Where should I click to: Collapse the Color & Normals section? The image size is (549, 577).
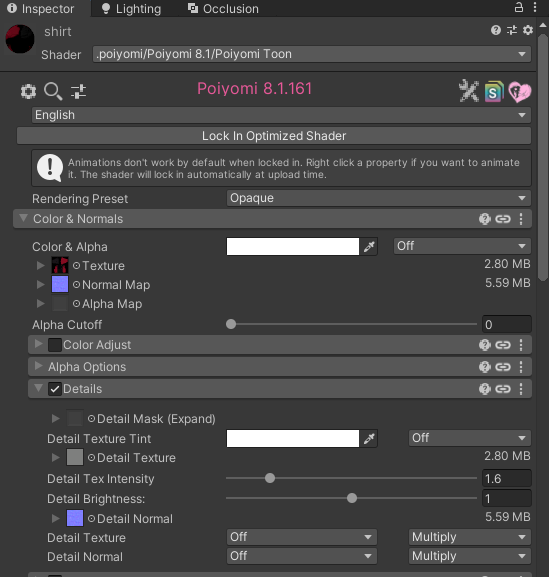23,218
